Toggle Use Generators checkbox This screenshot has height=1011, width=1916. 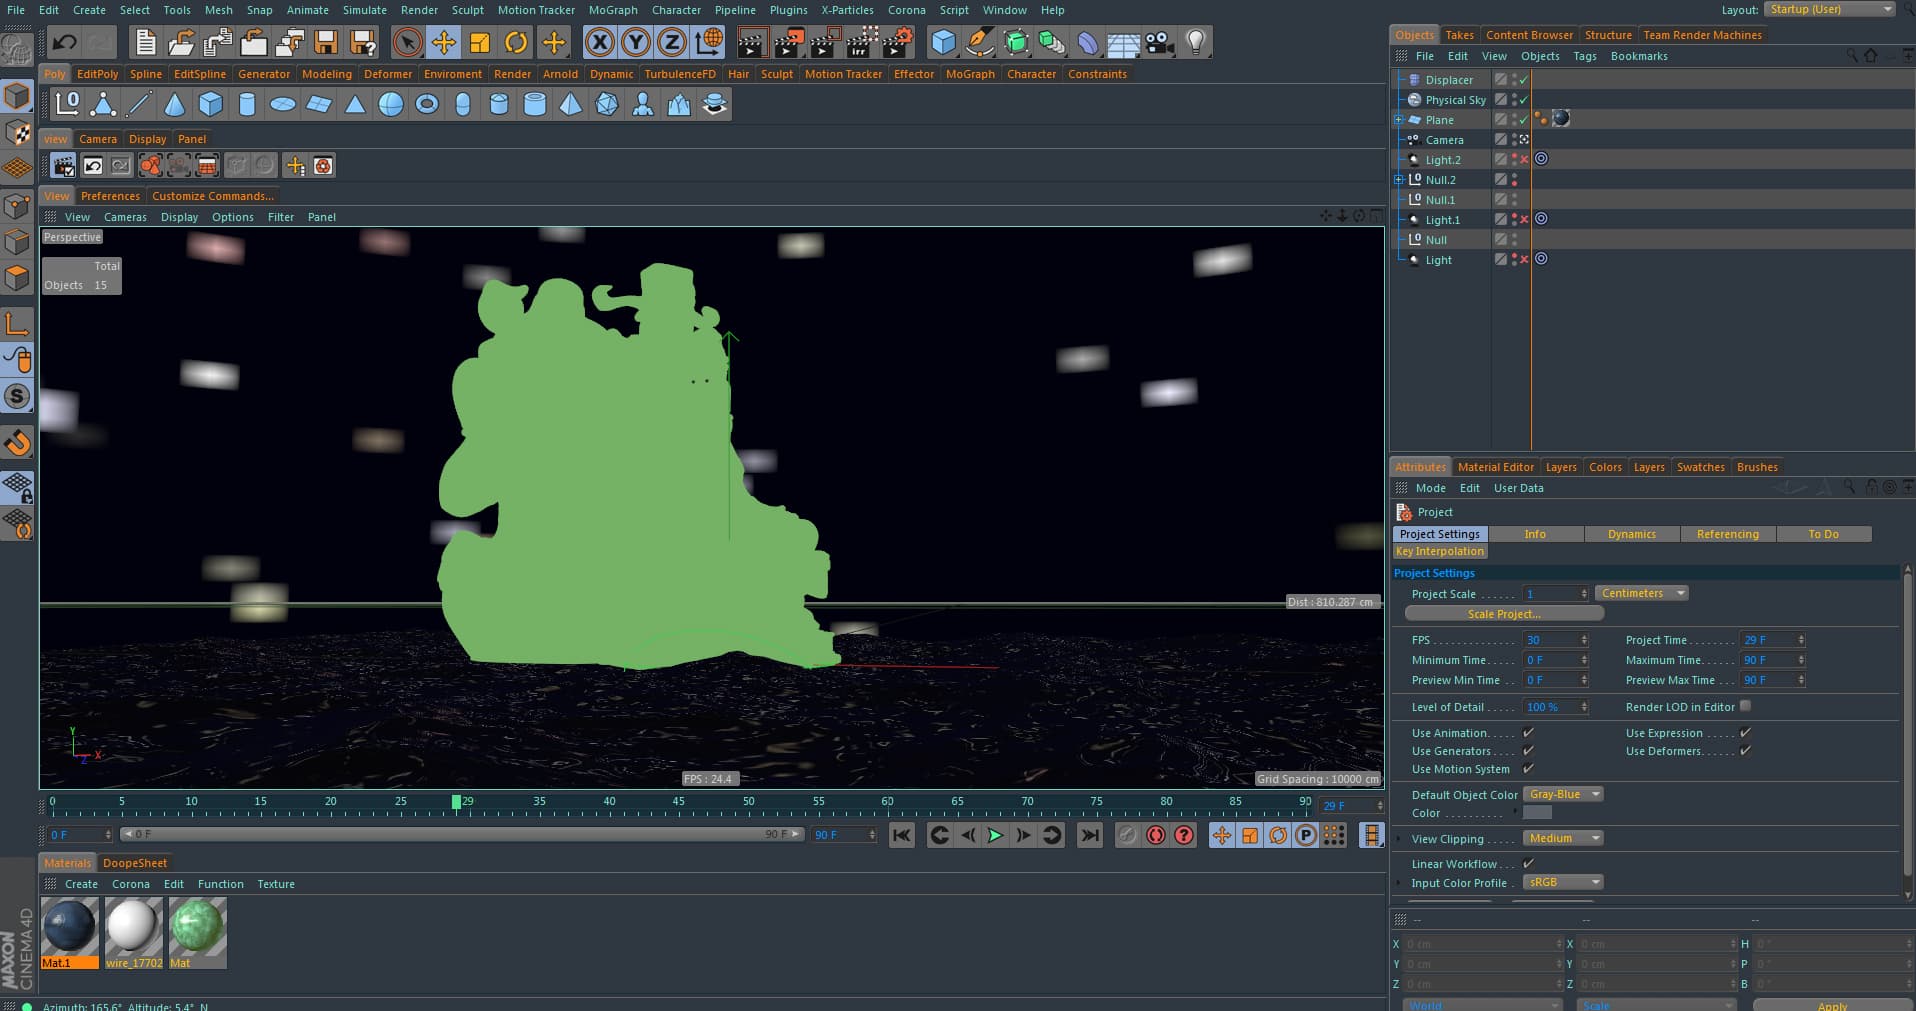pos(1528,751)
